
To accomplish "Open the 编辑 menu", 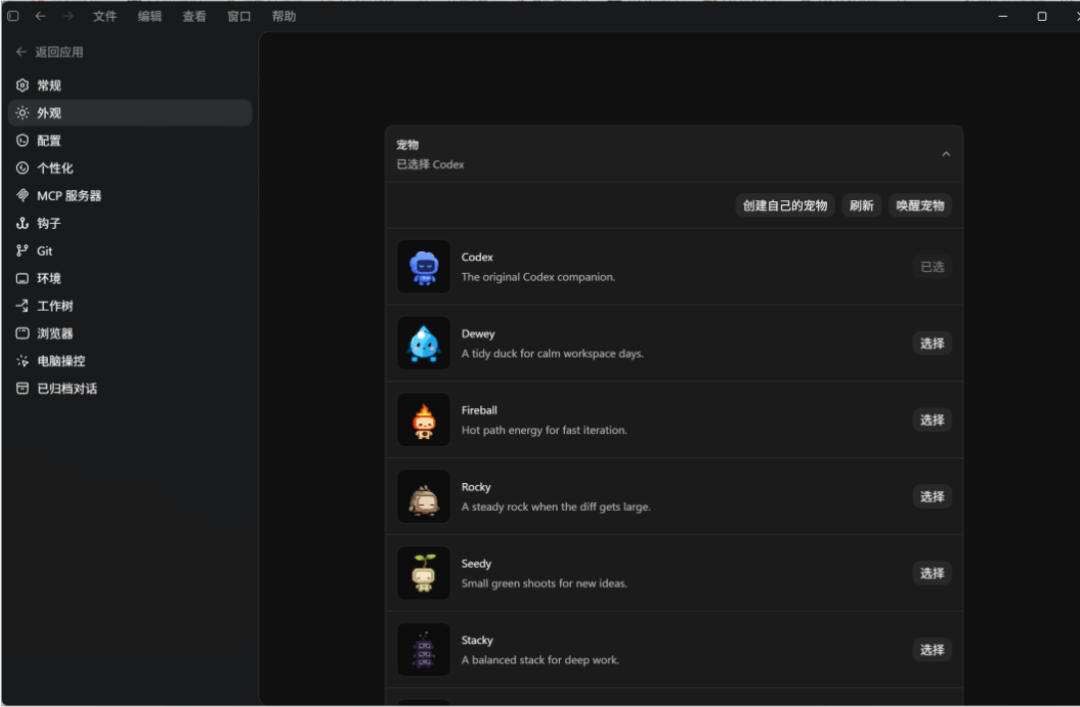I will click(149, 16).
